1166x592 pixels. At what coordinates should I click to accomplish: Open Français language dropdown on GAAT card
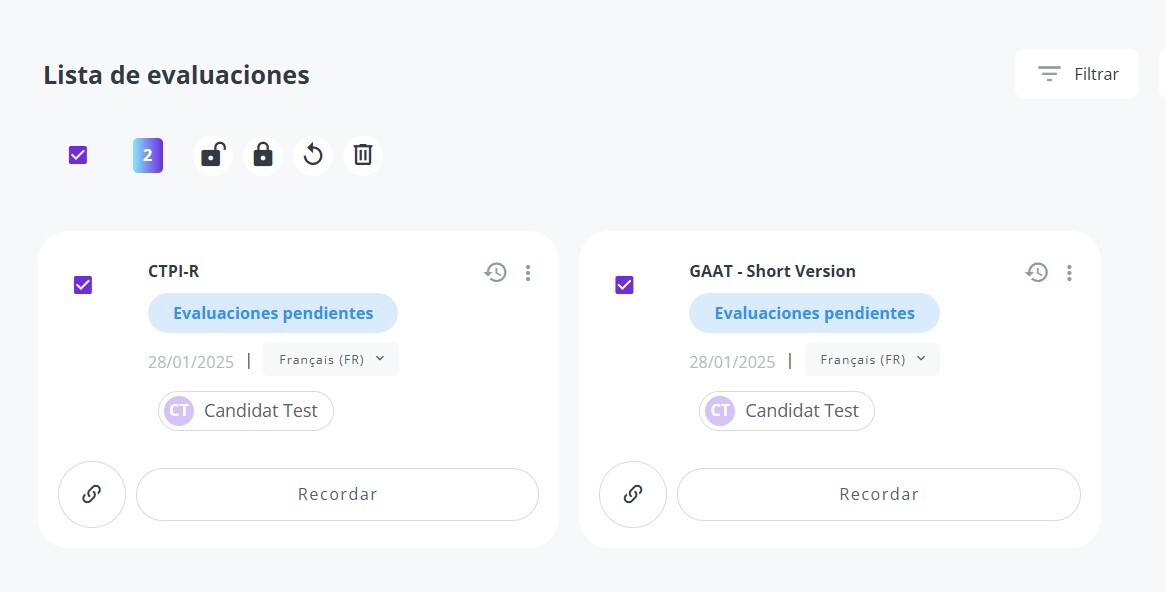pyautogui.click(x=872, y=360)
